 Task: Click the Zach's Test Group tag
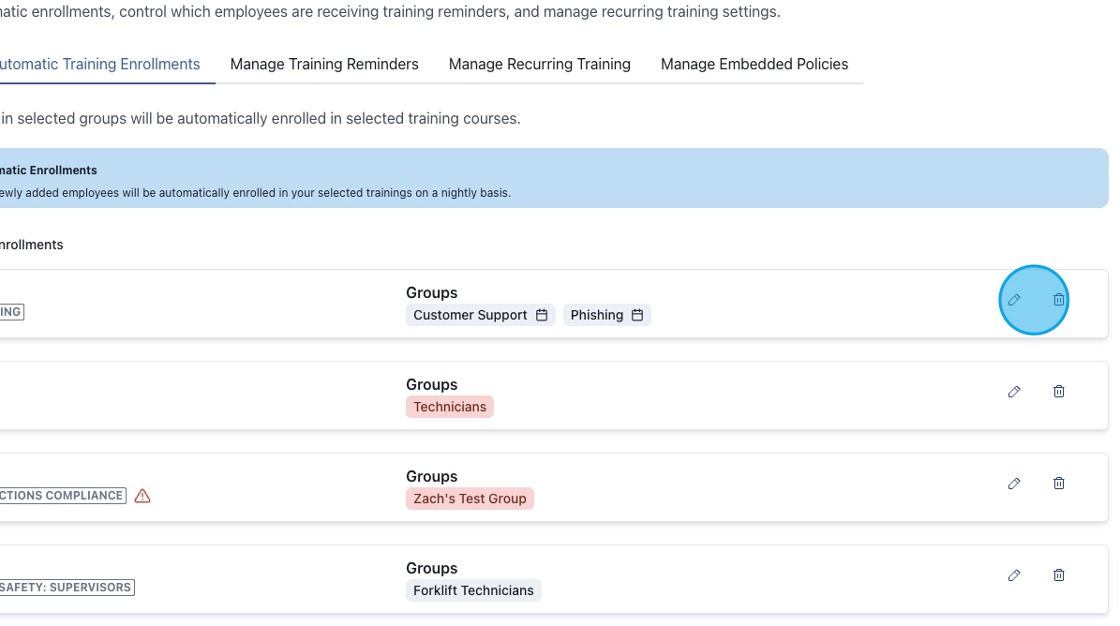[469, 499]
